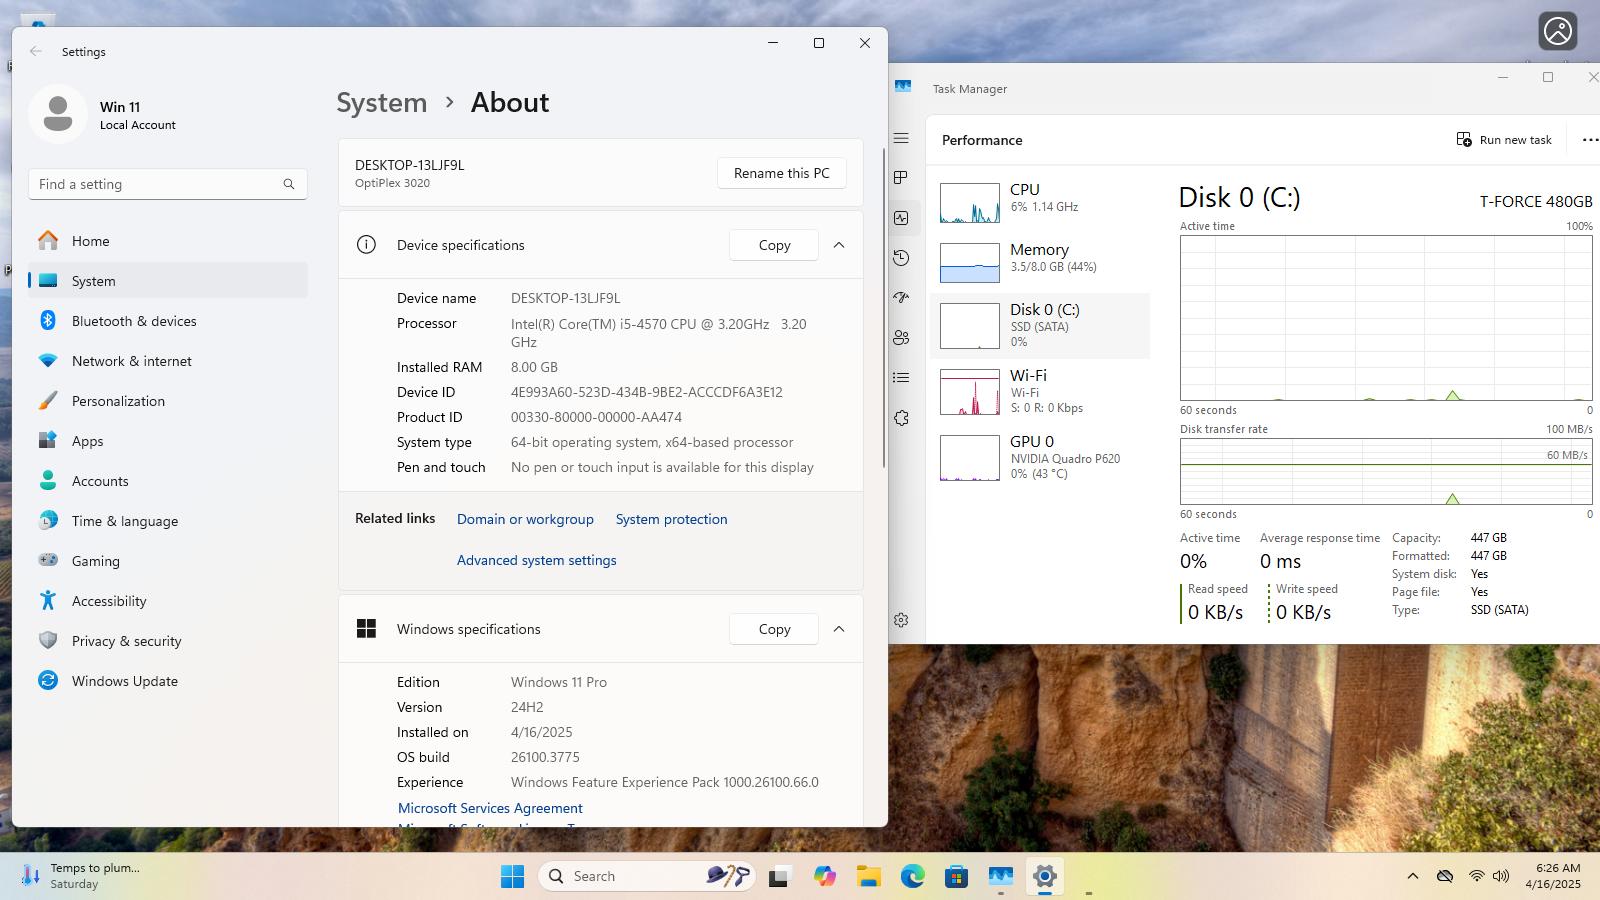Click search magnifier icon in Settings search
1600x900 pixels.
(289, 184)
